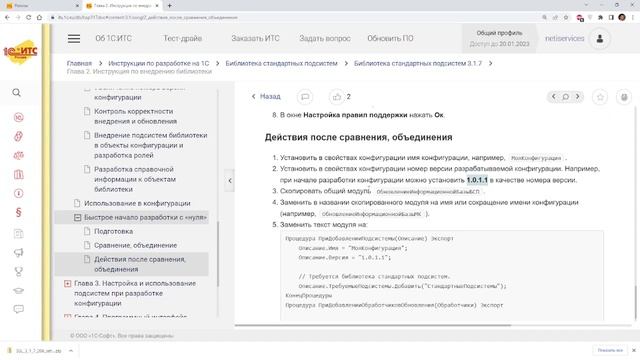Open 'Об 1С:ИТС' menu item
Viewport: 640px width, 360px height.
(113, 38)
